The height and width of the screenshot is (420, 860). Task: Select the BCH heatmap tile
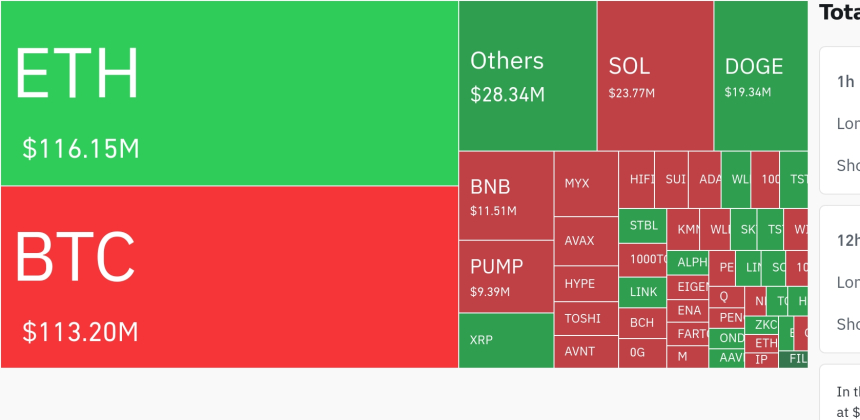[x=642, y=323]
